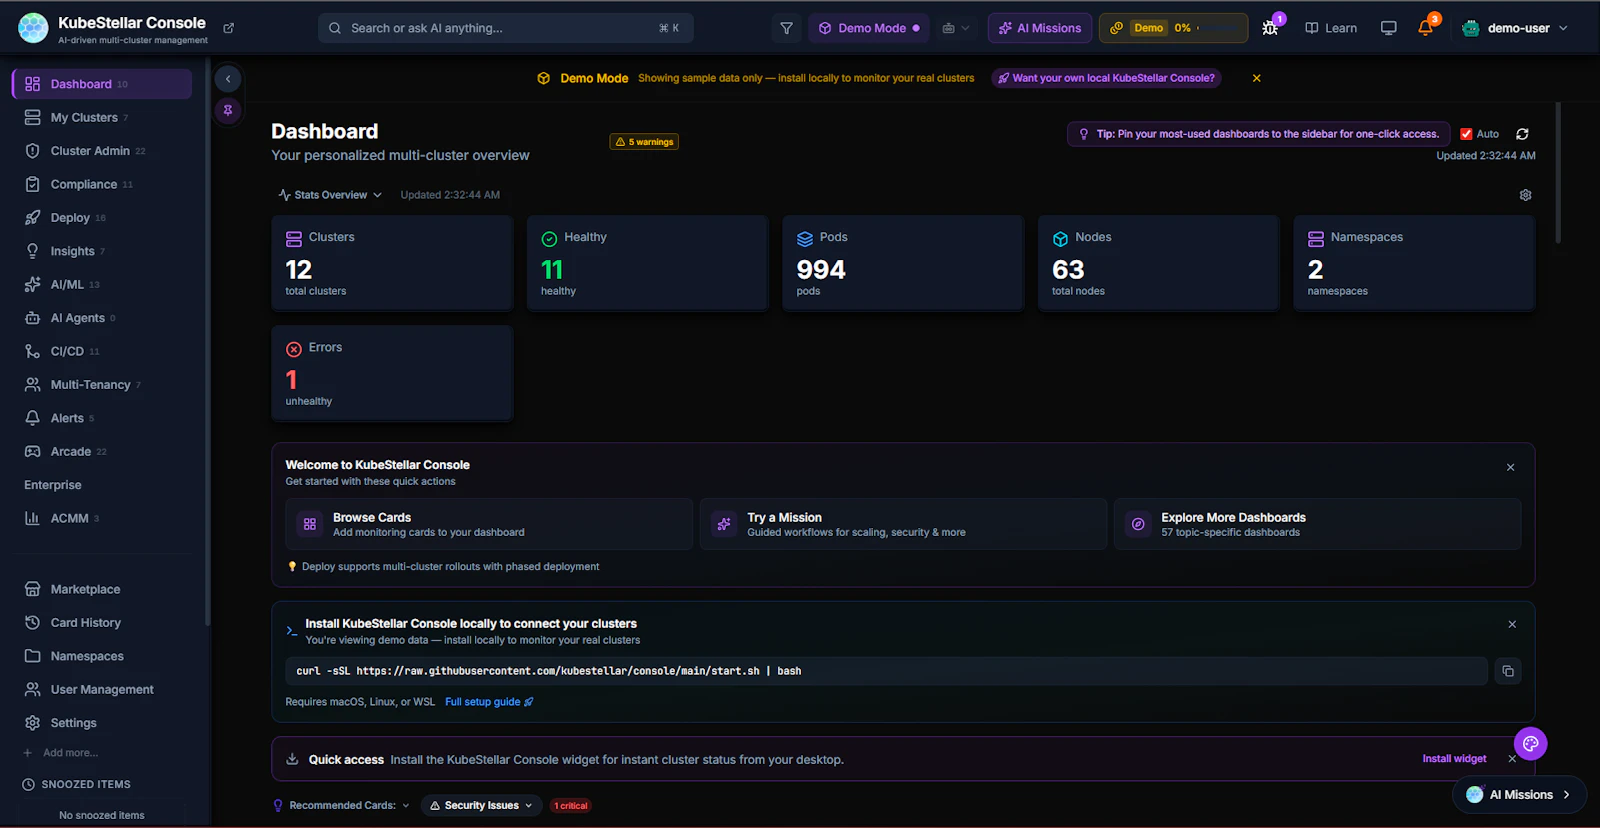Navigate to Deploy in the sidebar
Viewport: 1600px width, 828px height.
102,218
